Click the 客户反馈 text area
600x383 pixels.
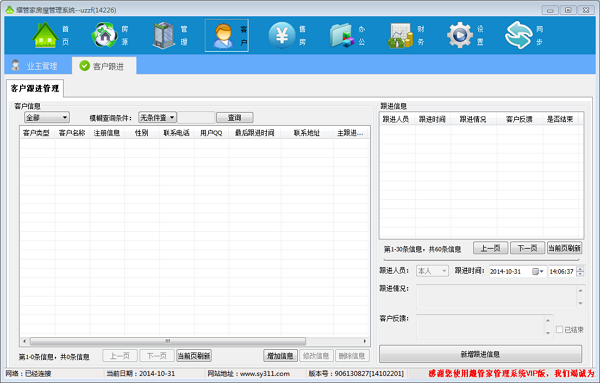pos(480,326)
